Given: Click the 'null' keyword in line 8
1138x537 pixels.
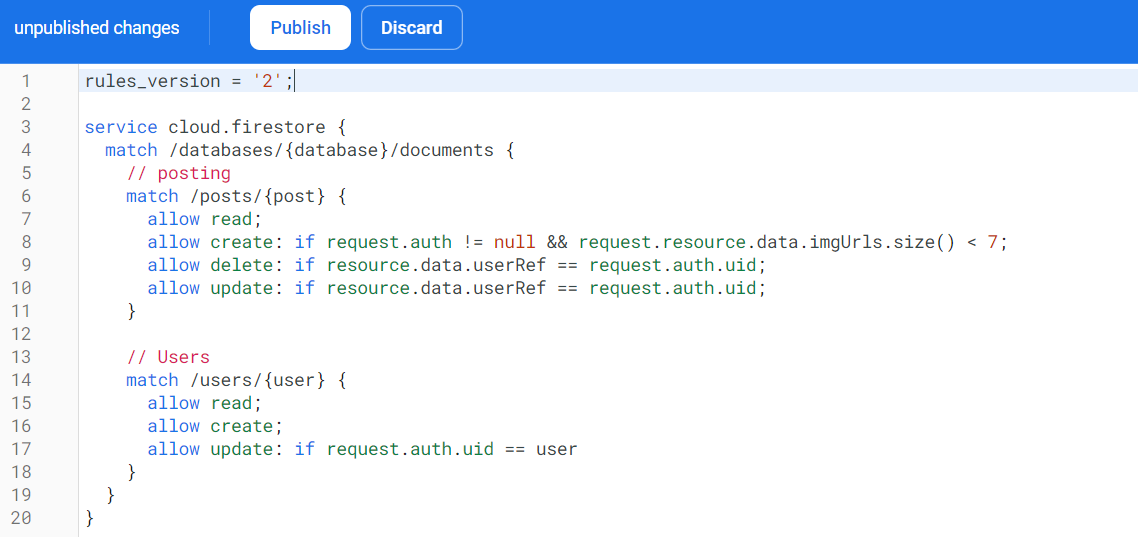Looking at the screenshot, I should click(515, 242).
